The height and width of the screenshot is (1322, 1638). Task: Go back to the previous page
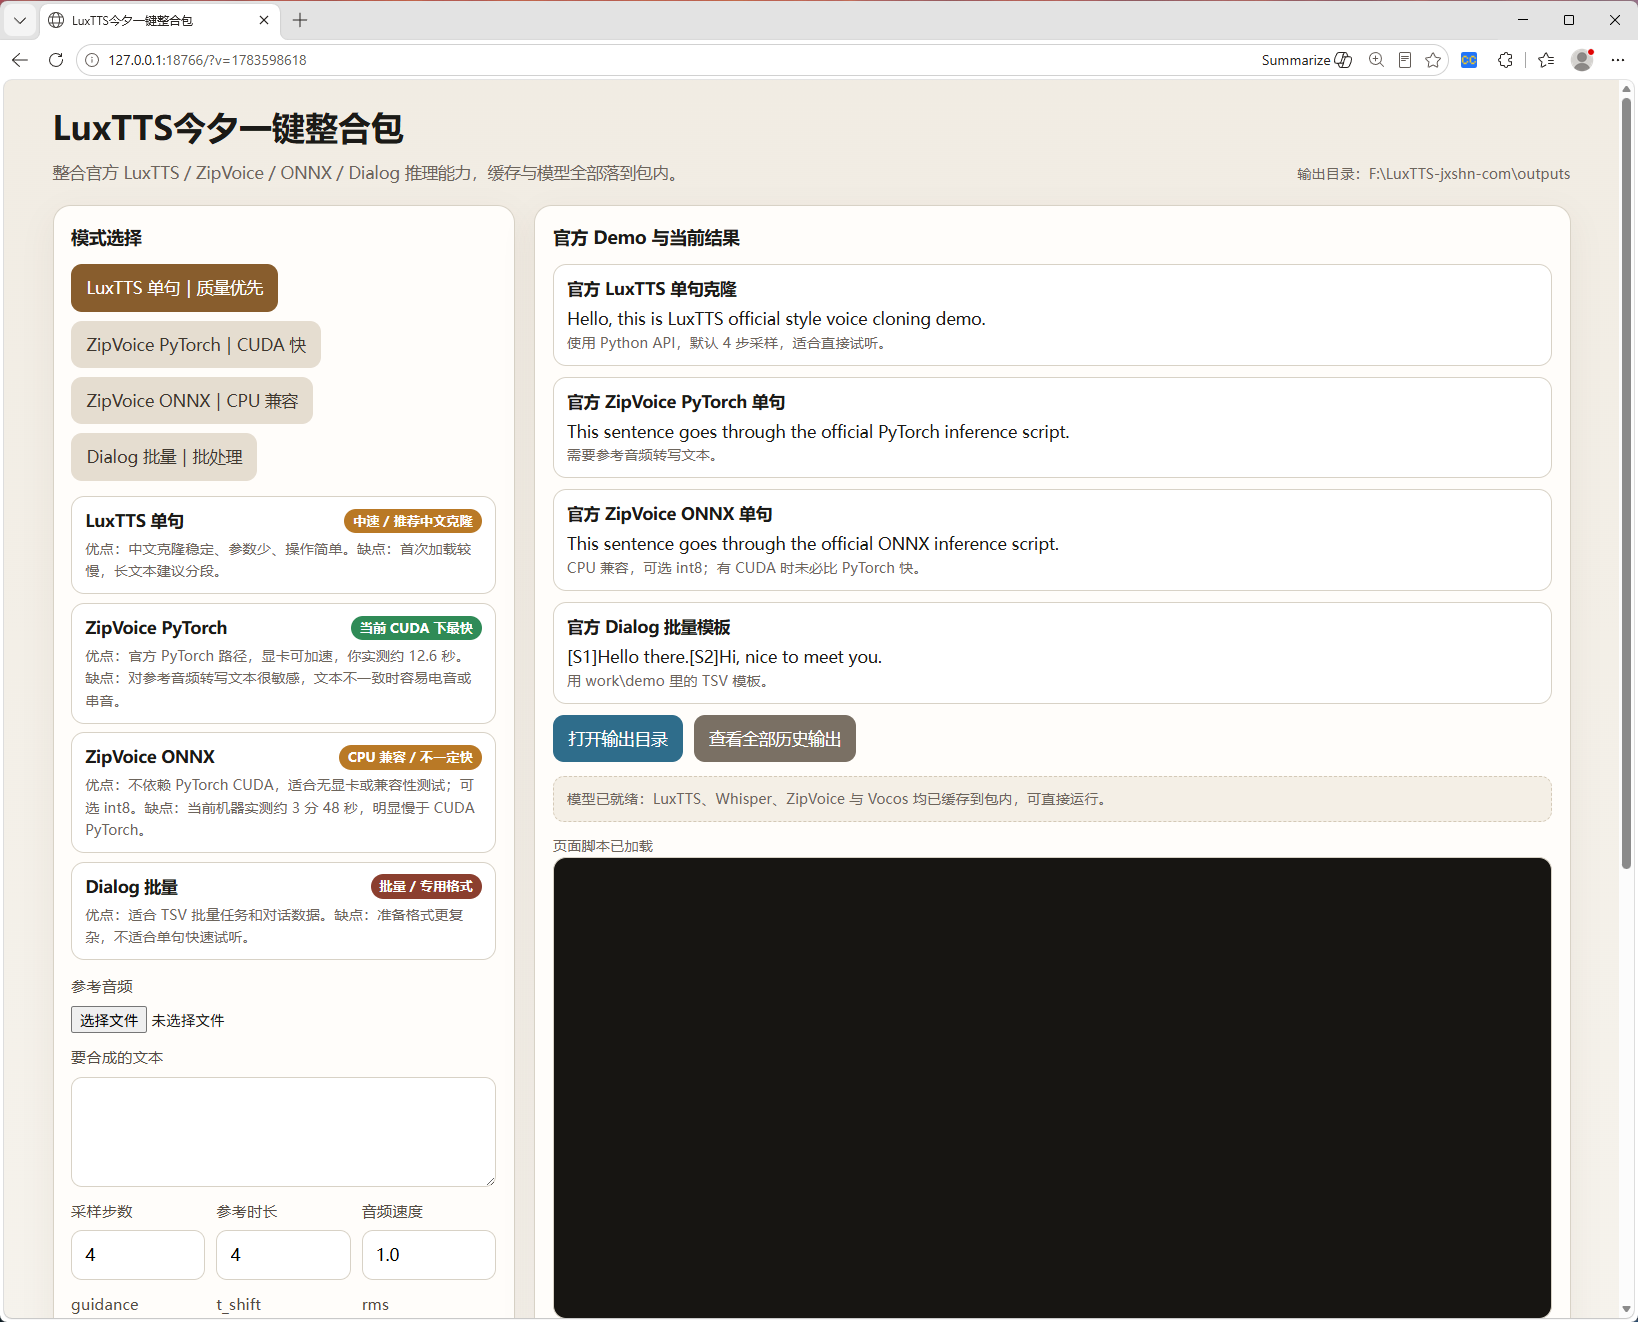pyautogui.click(x=20, y=60)
